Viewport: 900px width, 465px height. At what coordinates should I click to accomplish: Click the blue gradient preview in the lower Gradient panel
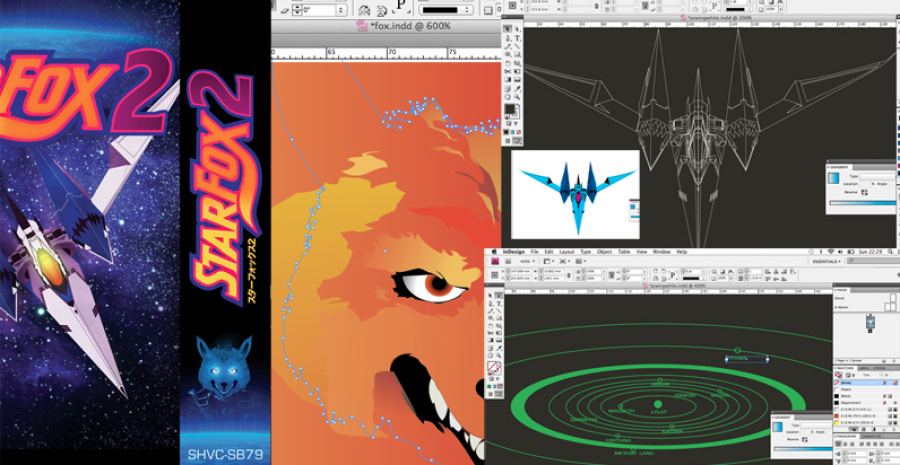pyautogui.click(x=778, y=427)
